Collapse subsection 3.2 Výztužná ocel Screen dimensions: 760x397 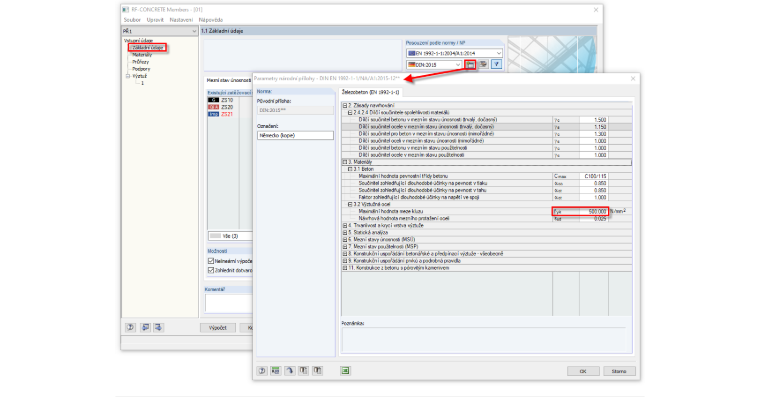pyautogui.click(x=350, y=205)
